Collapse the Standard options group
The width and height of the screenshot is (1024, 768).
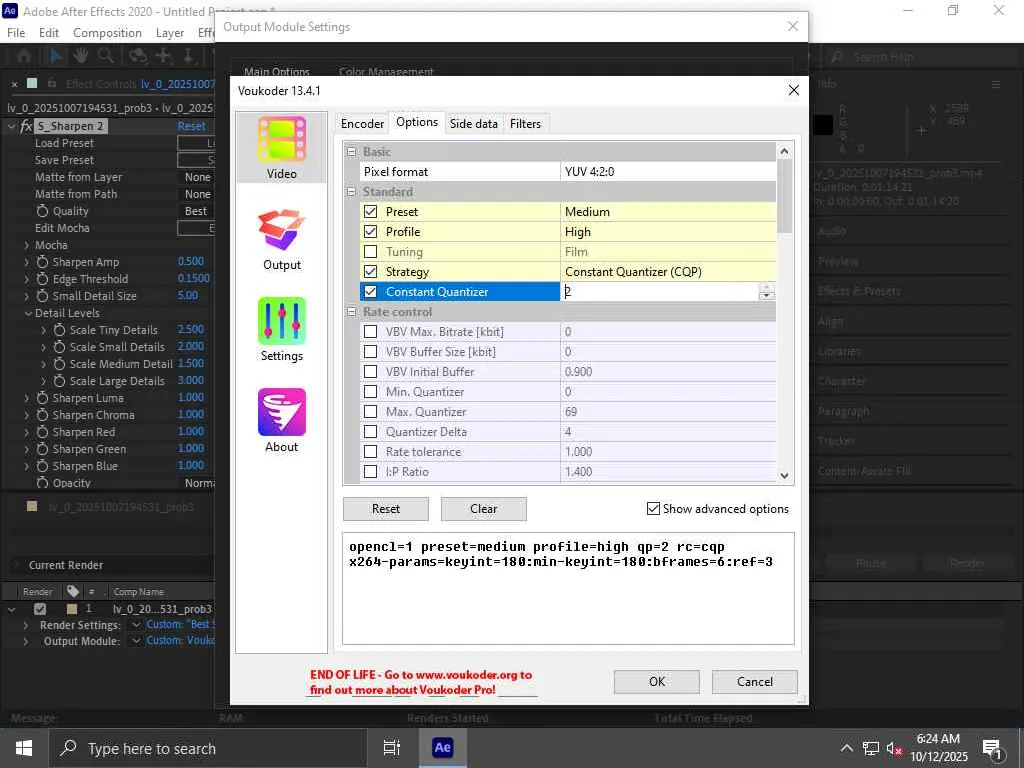point(351,192)
